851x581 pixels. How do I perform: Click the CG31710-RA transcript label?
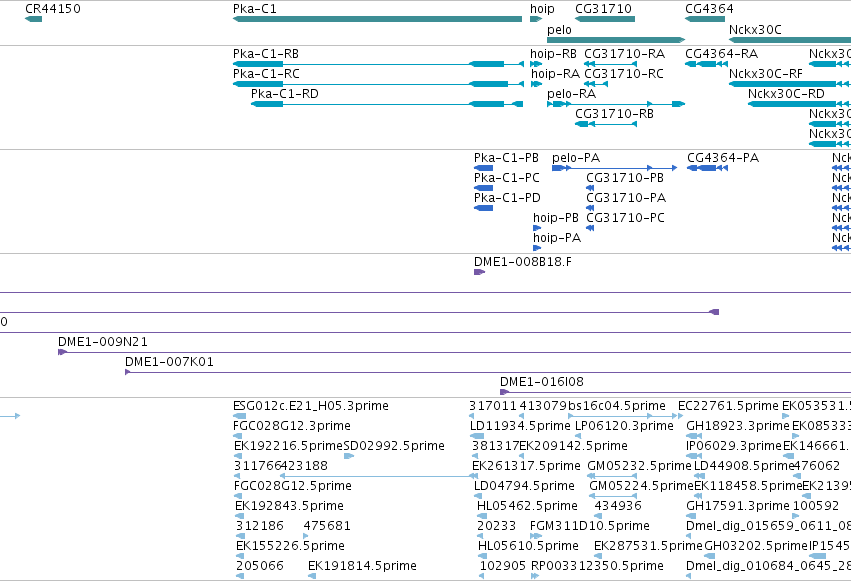(624, 54)
